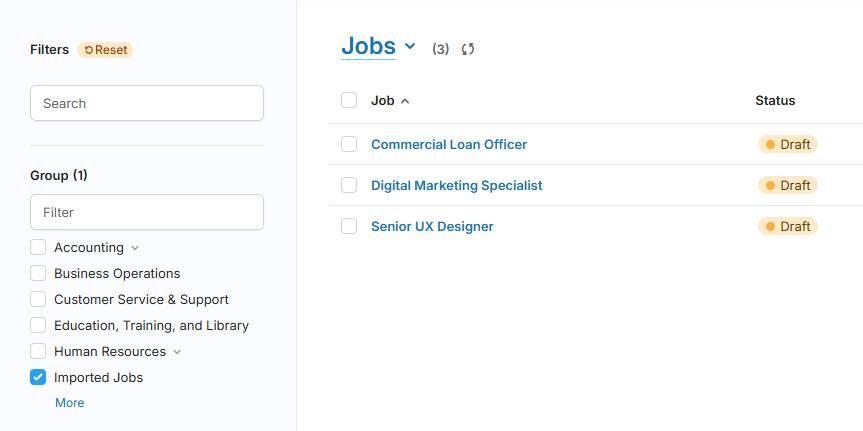This screenshot has height=431, width=863.
Task: Click the filters Search input field
Action: click(x=147, y=103)
